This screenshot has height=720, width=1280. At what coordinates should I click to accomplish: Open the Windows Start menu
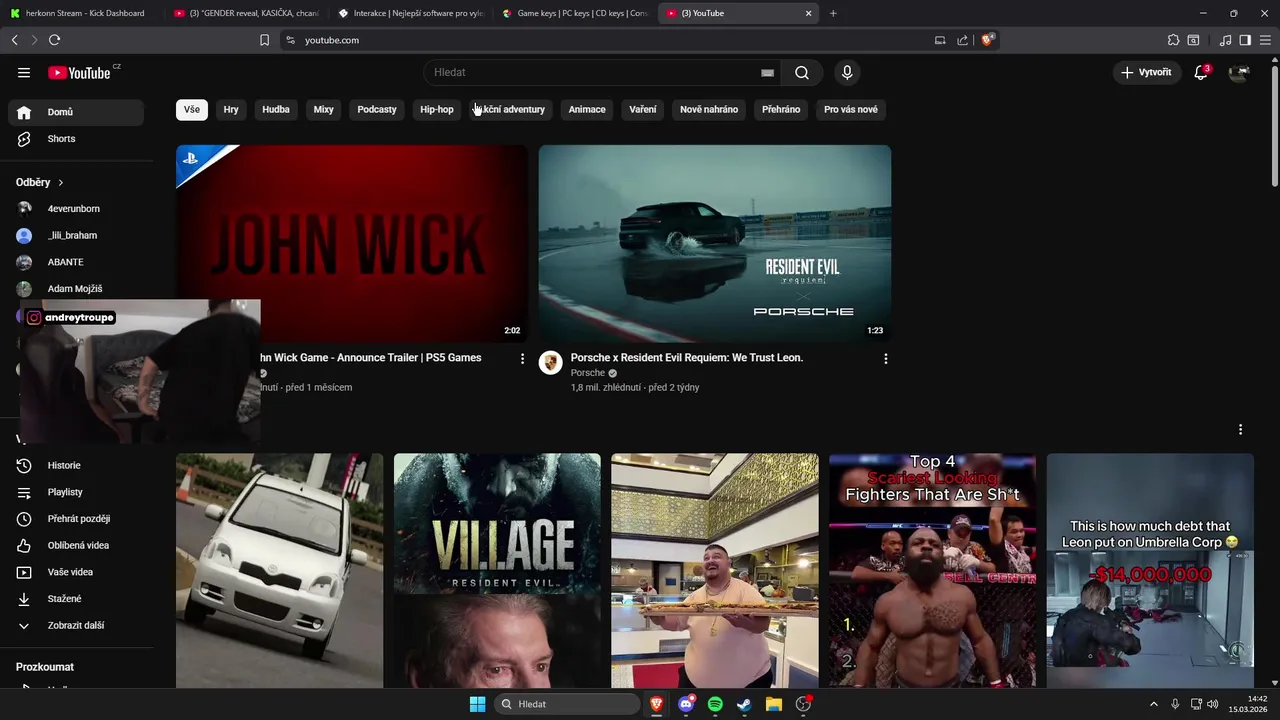477,704
